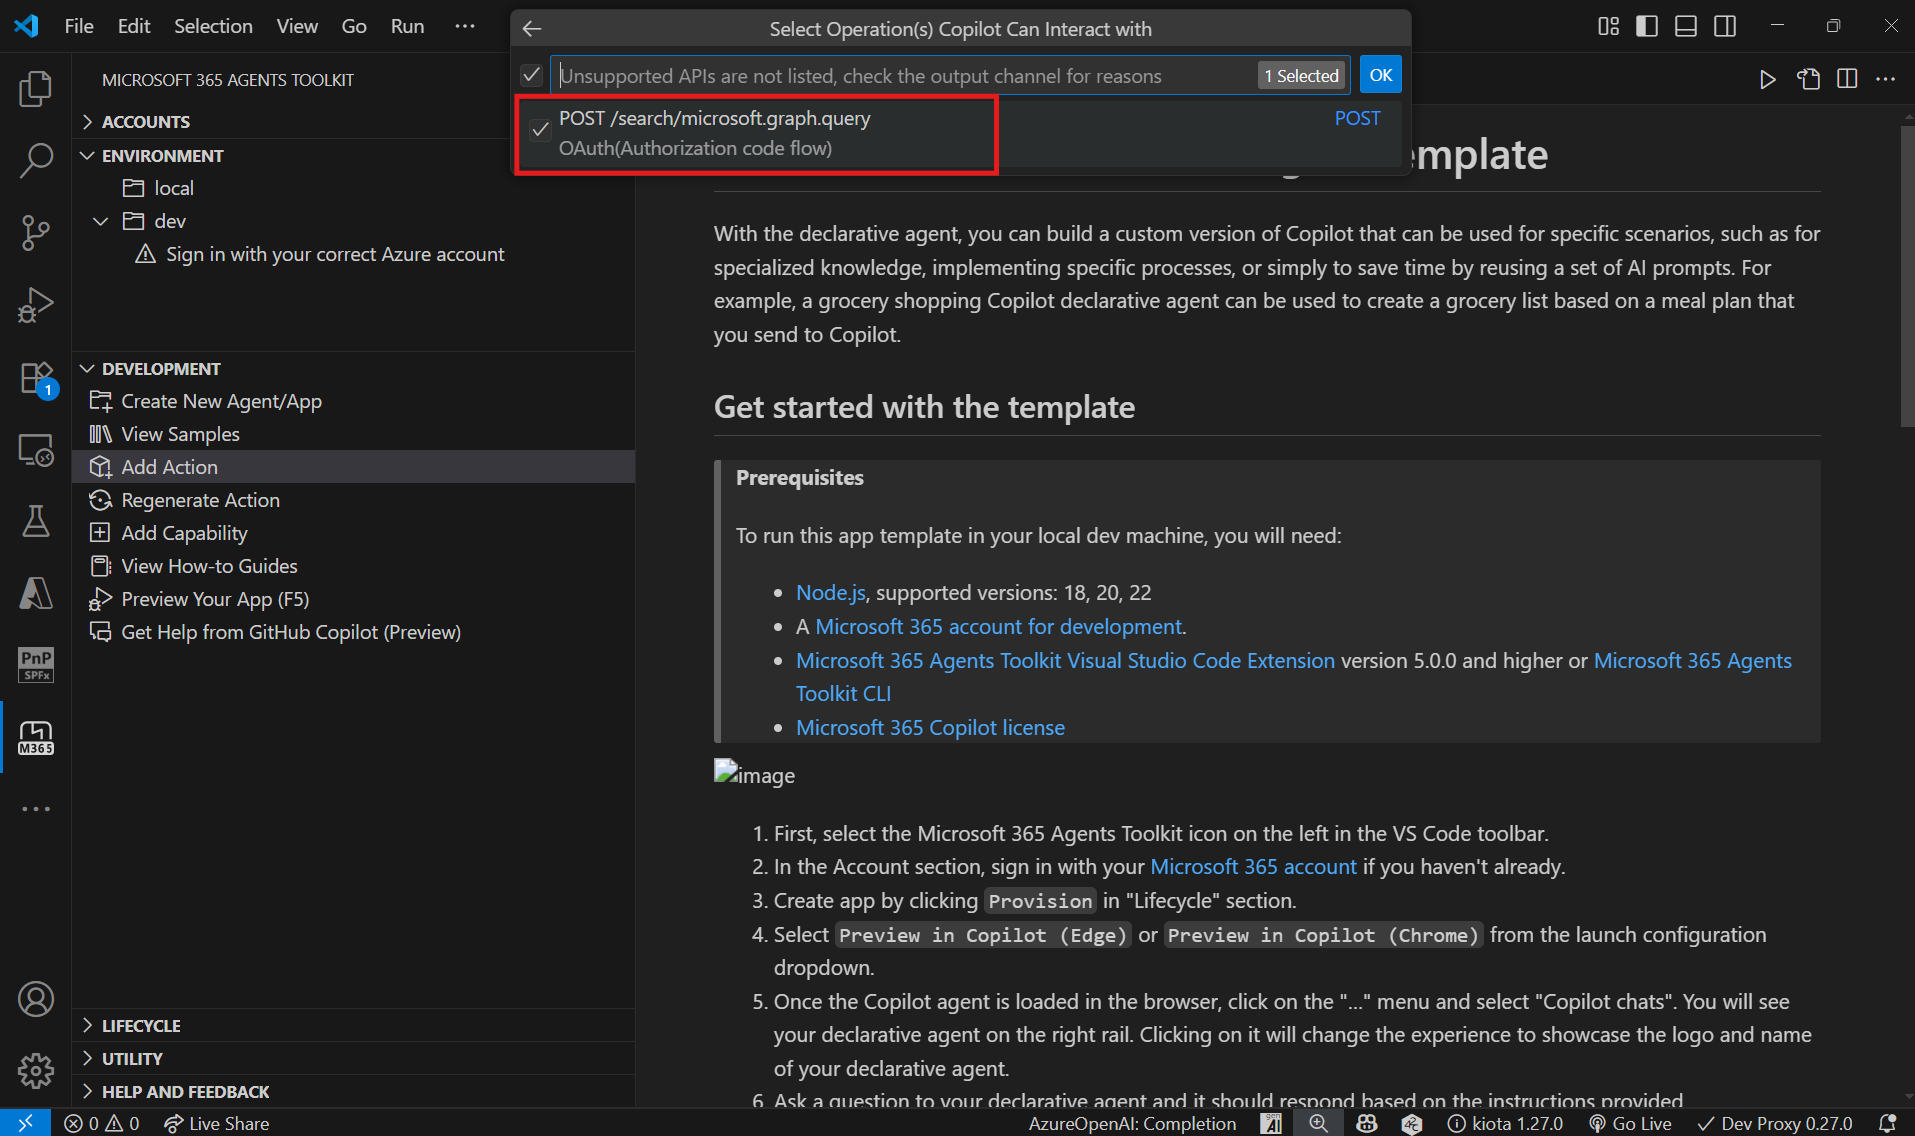Image resolution: width=1915 pixels, height=1136 pixels.
Task: Open the View menu
Action: click(x=297, y=26)
